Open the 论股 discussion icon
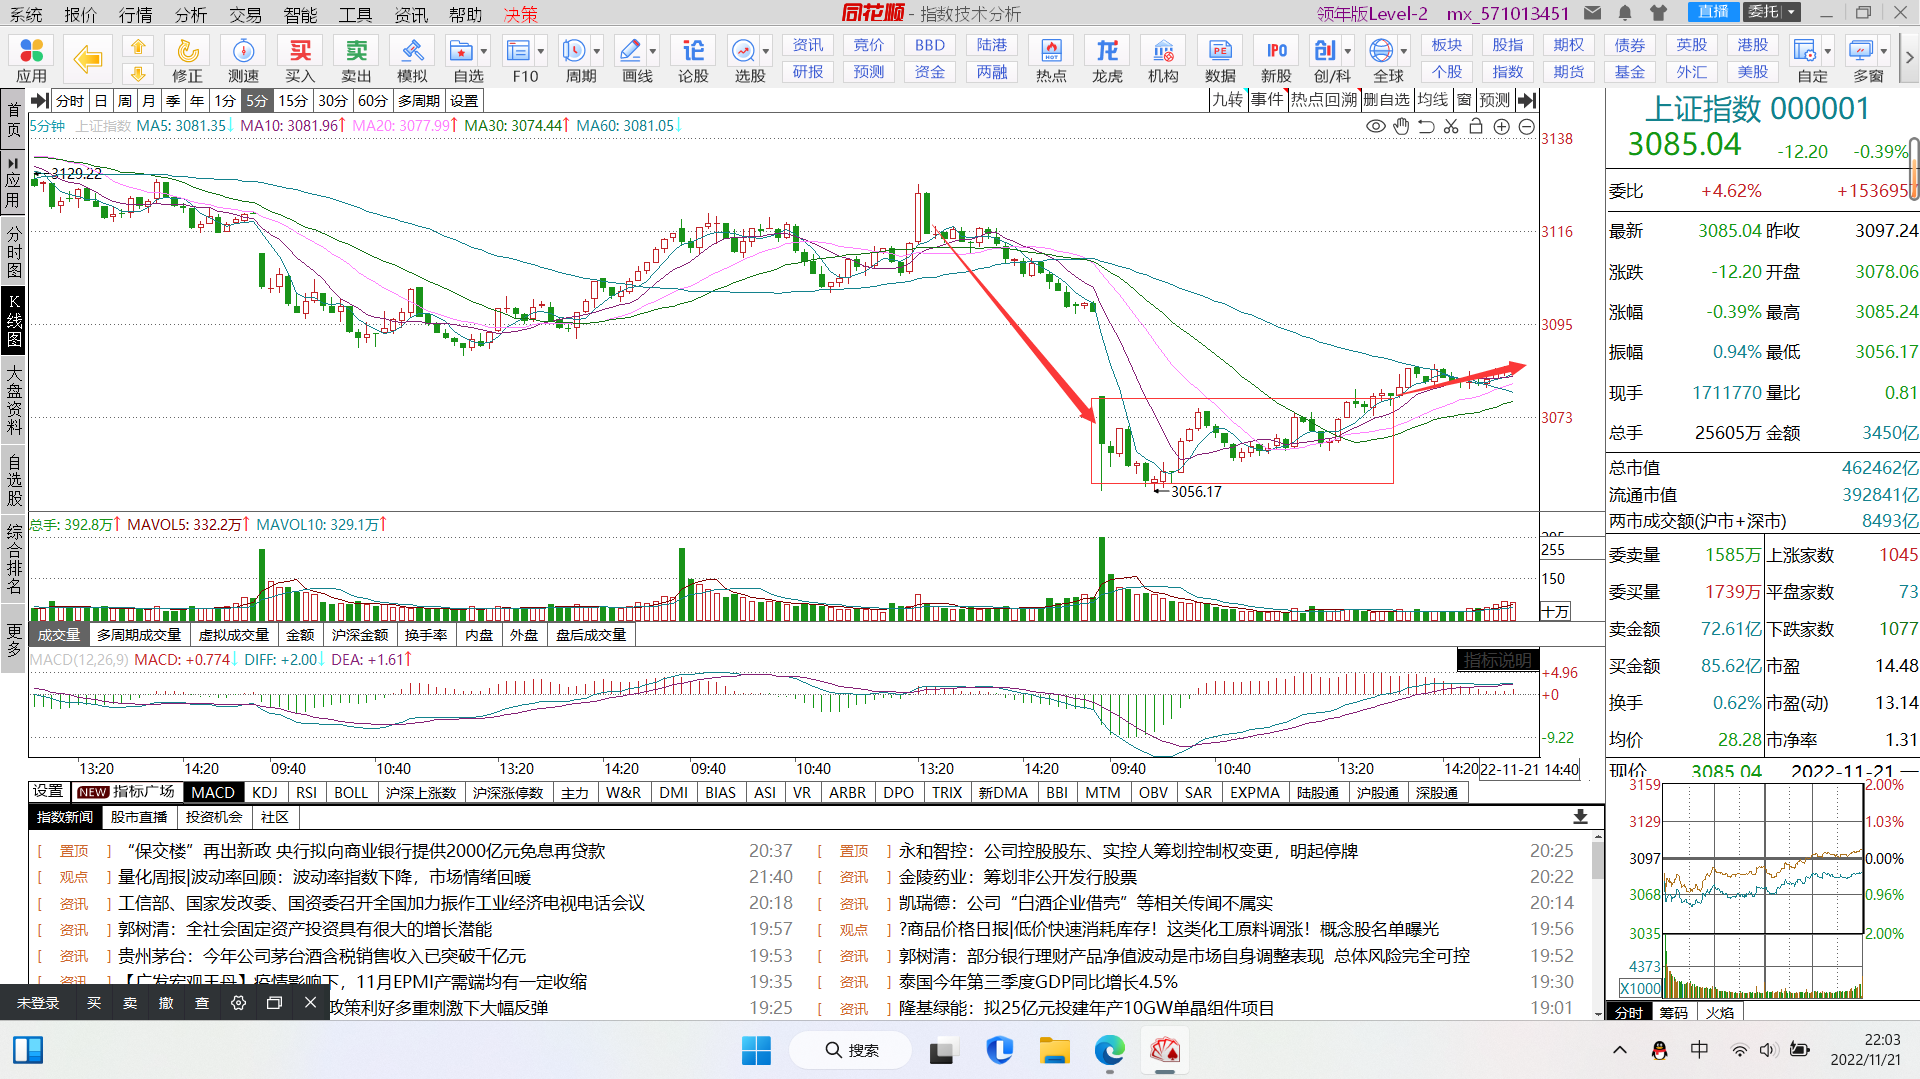 (x=693, y=59)
